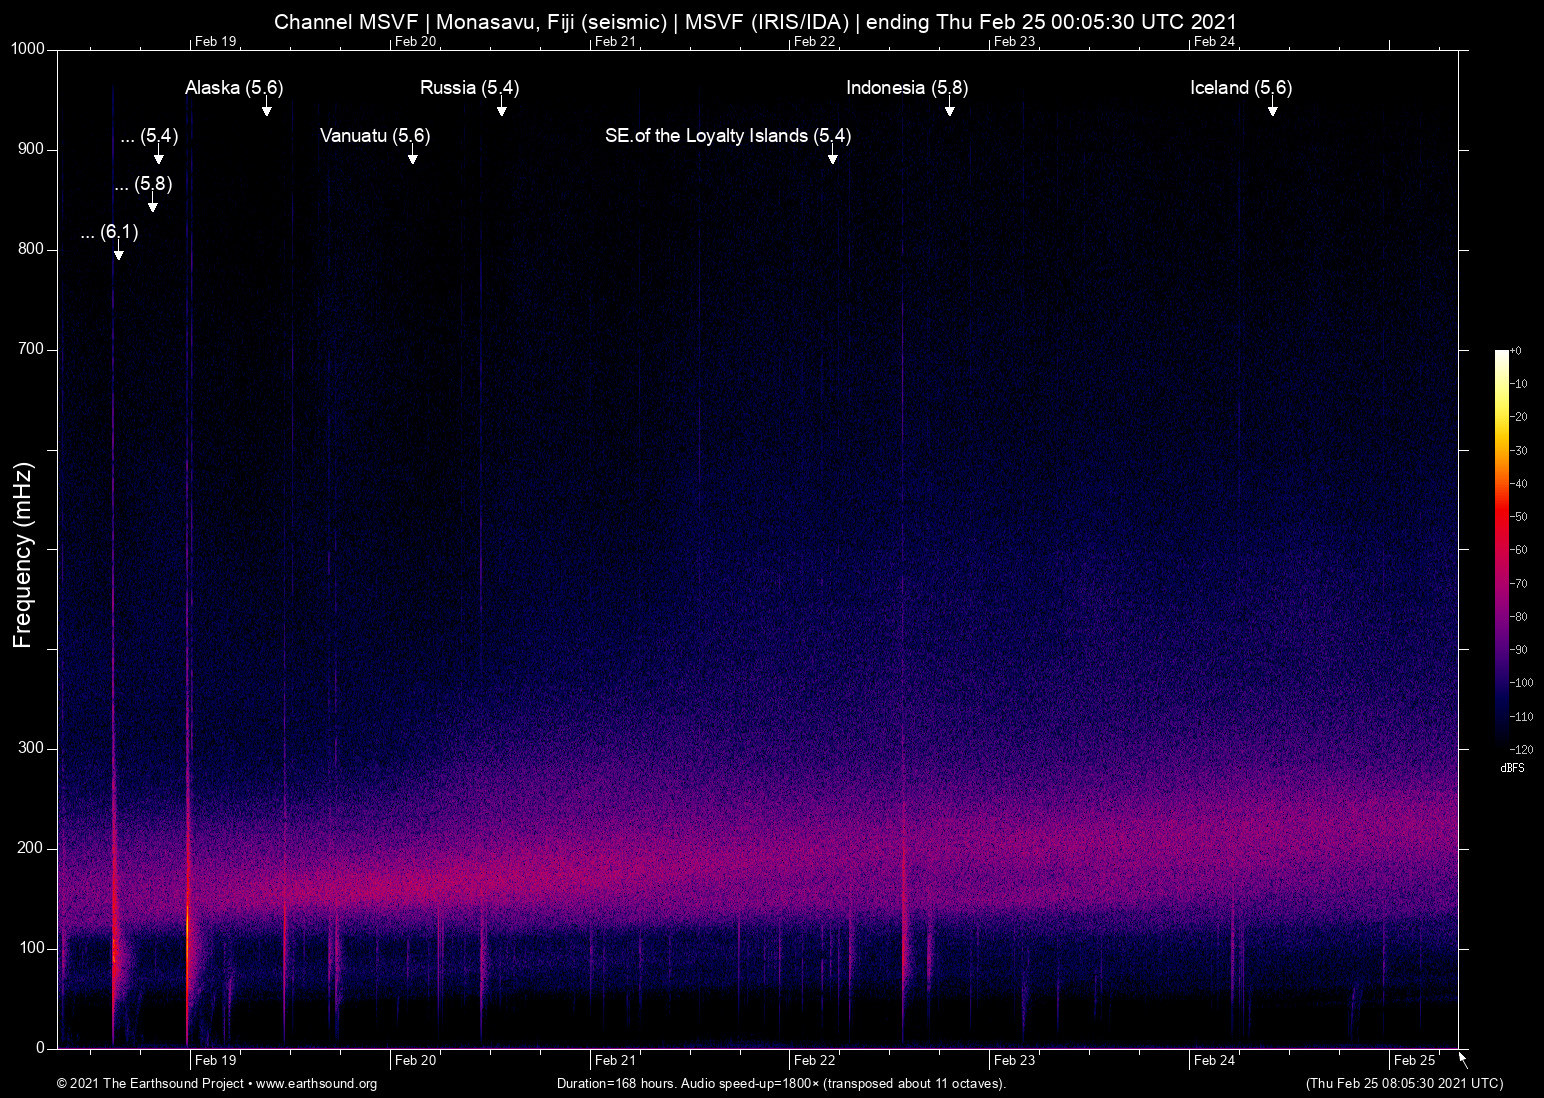Click the Feb 21 marker on bottom time axis
Viewport: 1544px width, 1098px height.
click(x=615, y=1060)
